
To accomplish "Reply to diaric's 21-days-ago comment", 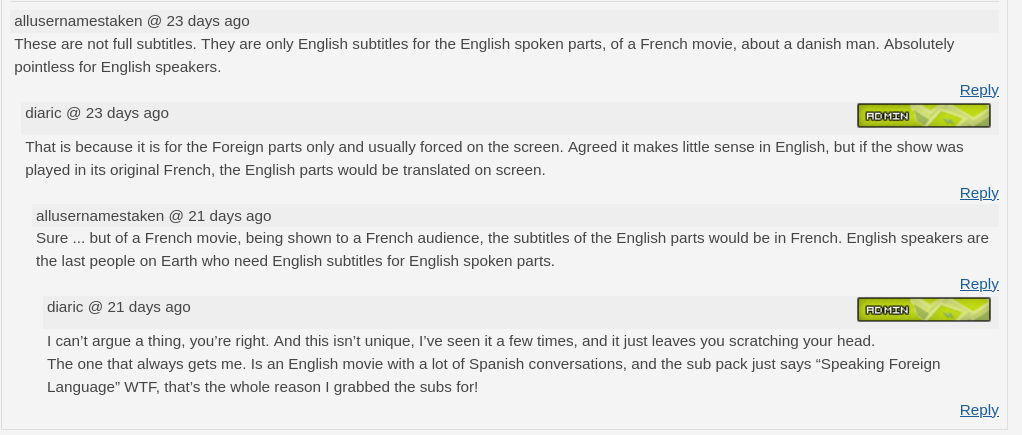I will click(979, 410).
